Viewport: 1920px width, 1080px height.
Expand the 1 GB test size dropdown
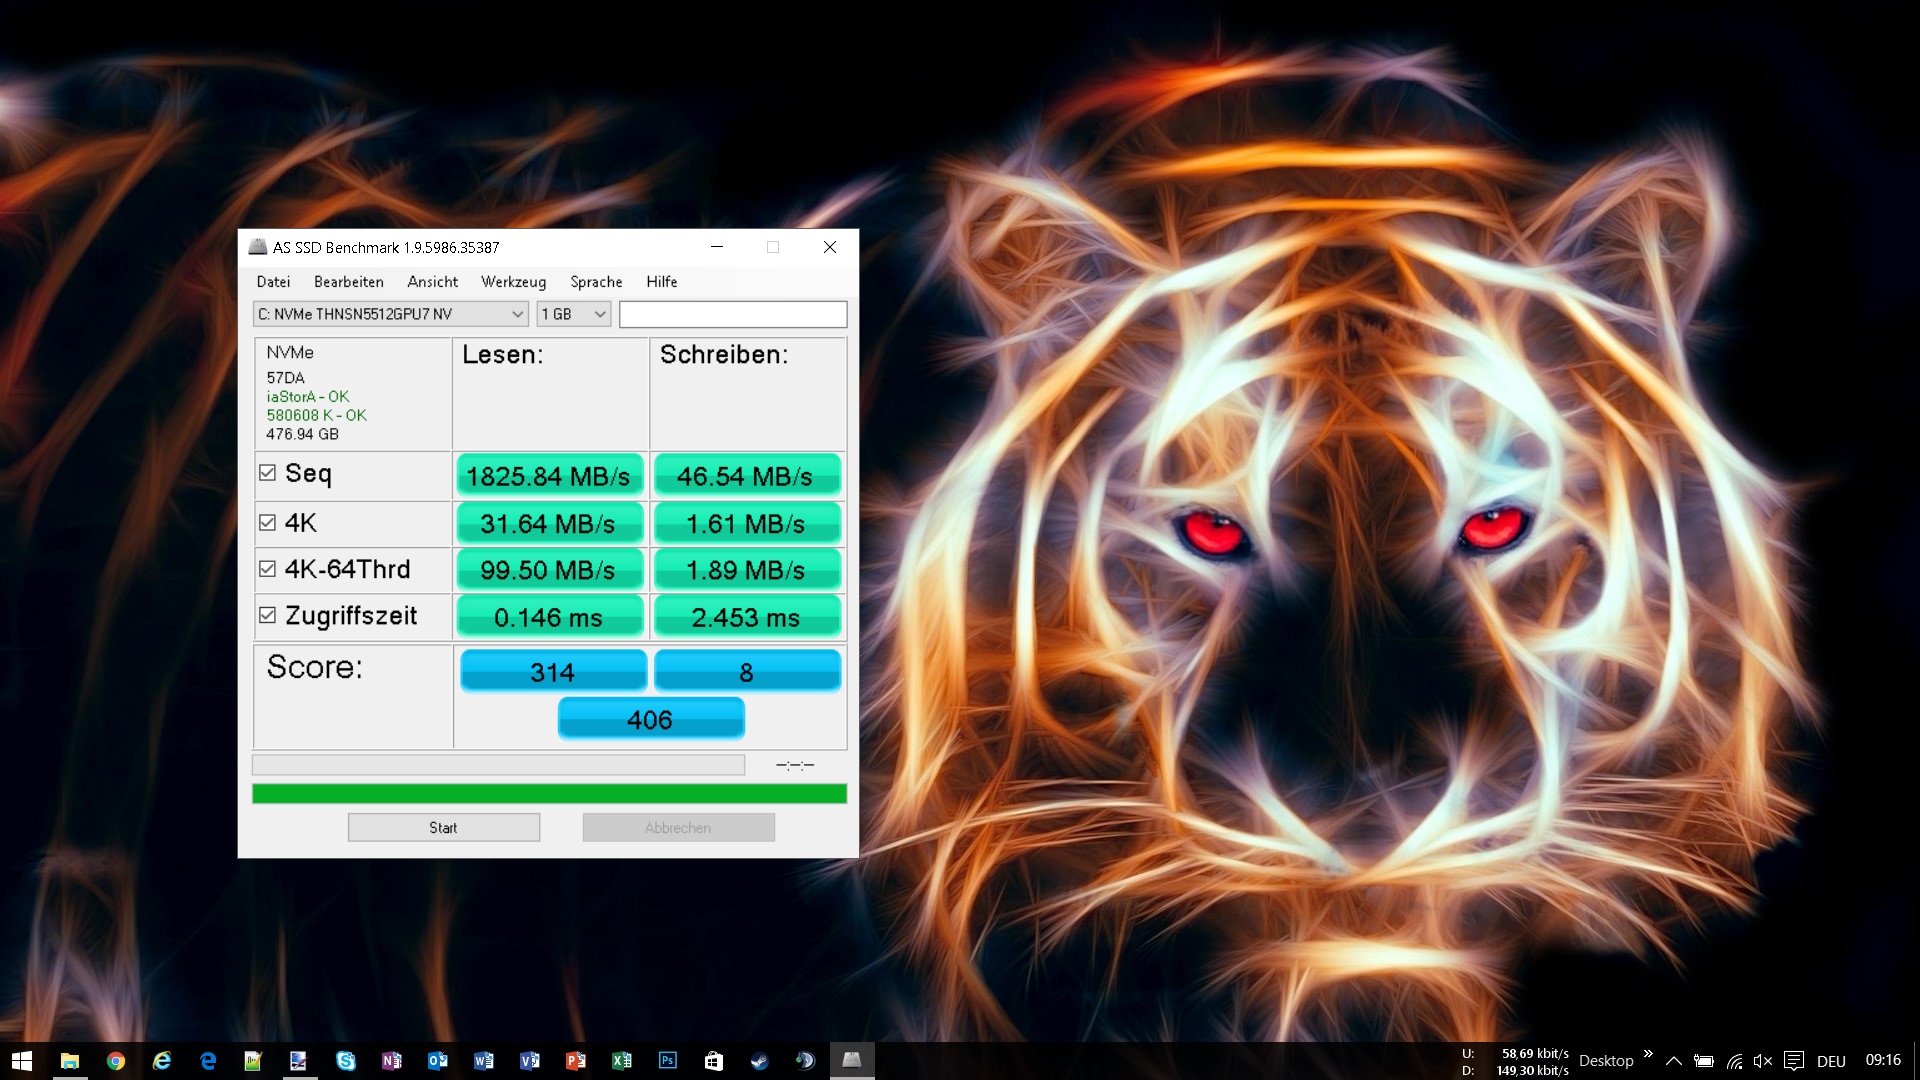coord(573,314)
